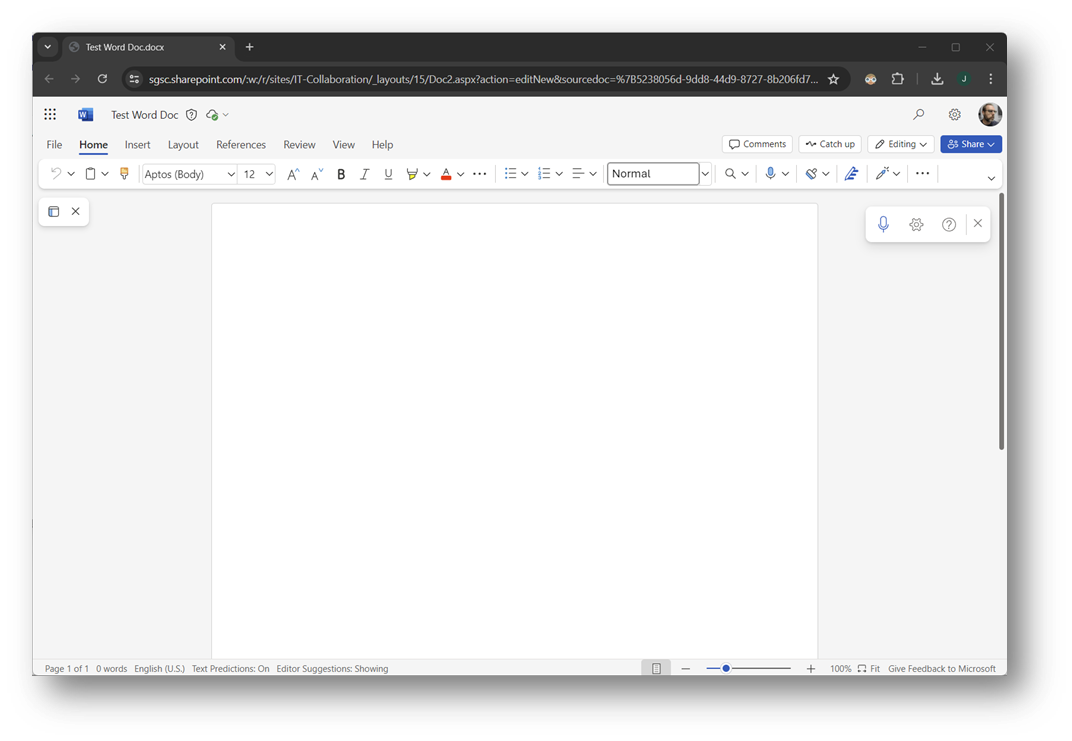The image size is (1072, 741).
Task: Click the dictation help question mark
Action: click(x=949, y=225)
